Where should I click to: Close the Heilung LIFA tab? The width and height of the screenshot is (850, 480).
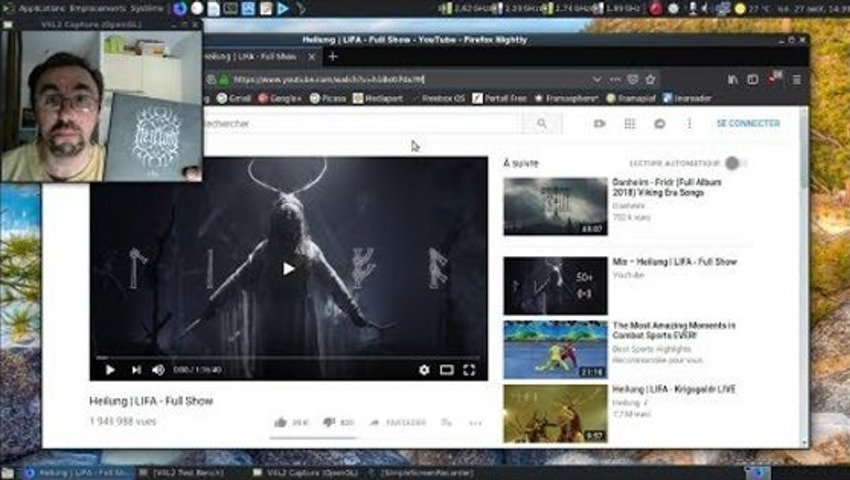click(x=312, y=56)
